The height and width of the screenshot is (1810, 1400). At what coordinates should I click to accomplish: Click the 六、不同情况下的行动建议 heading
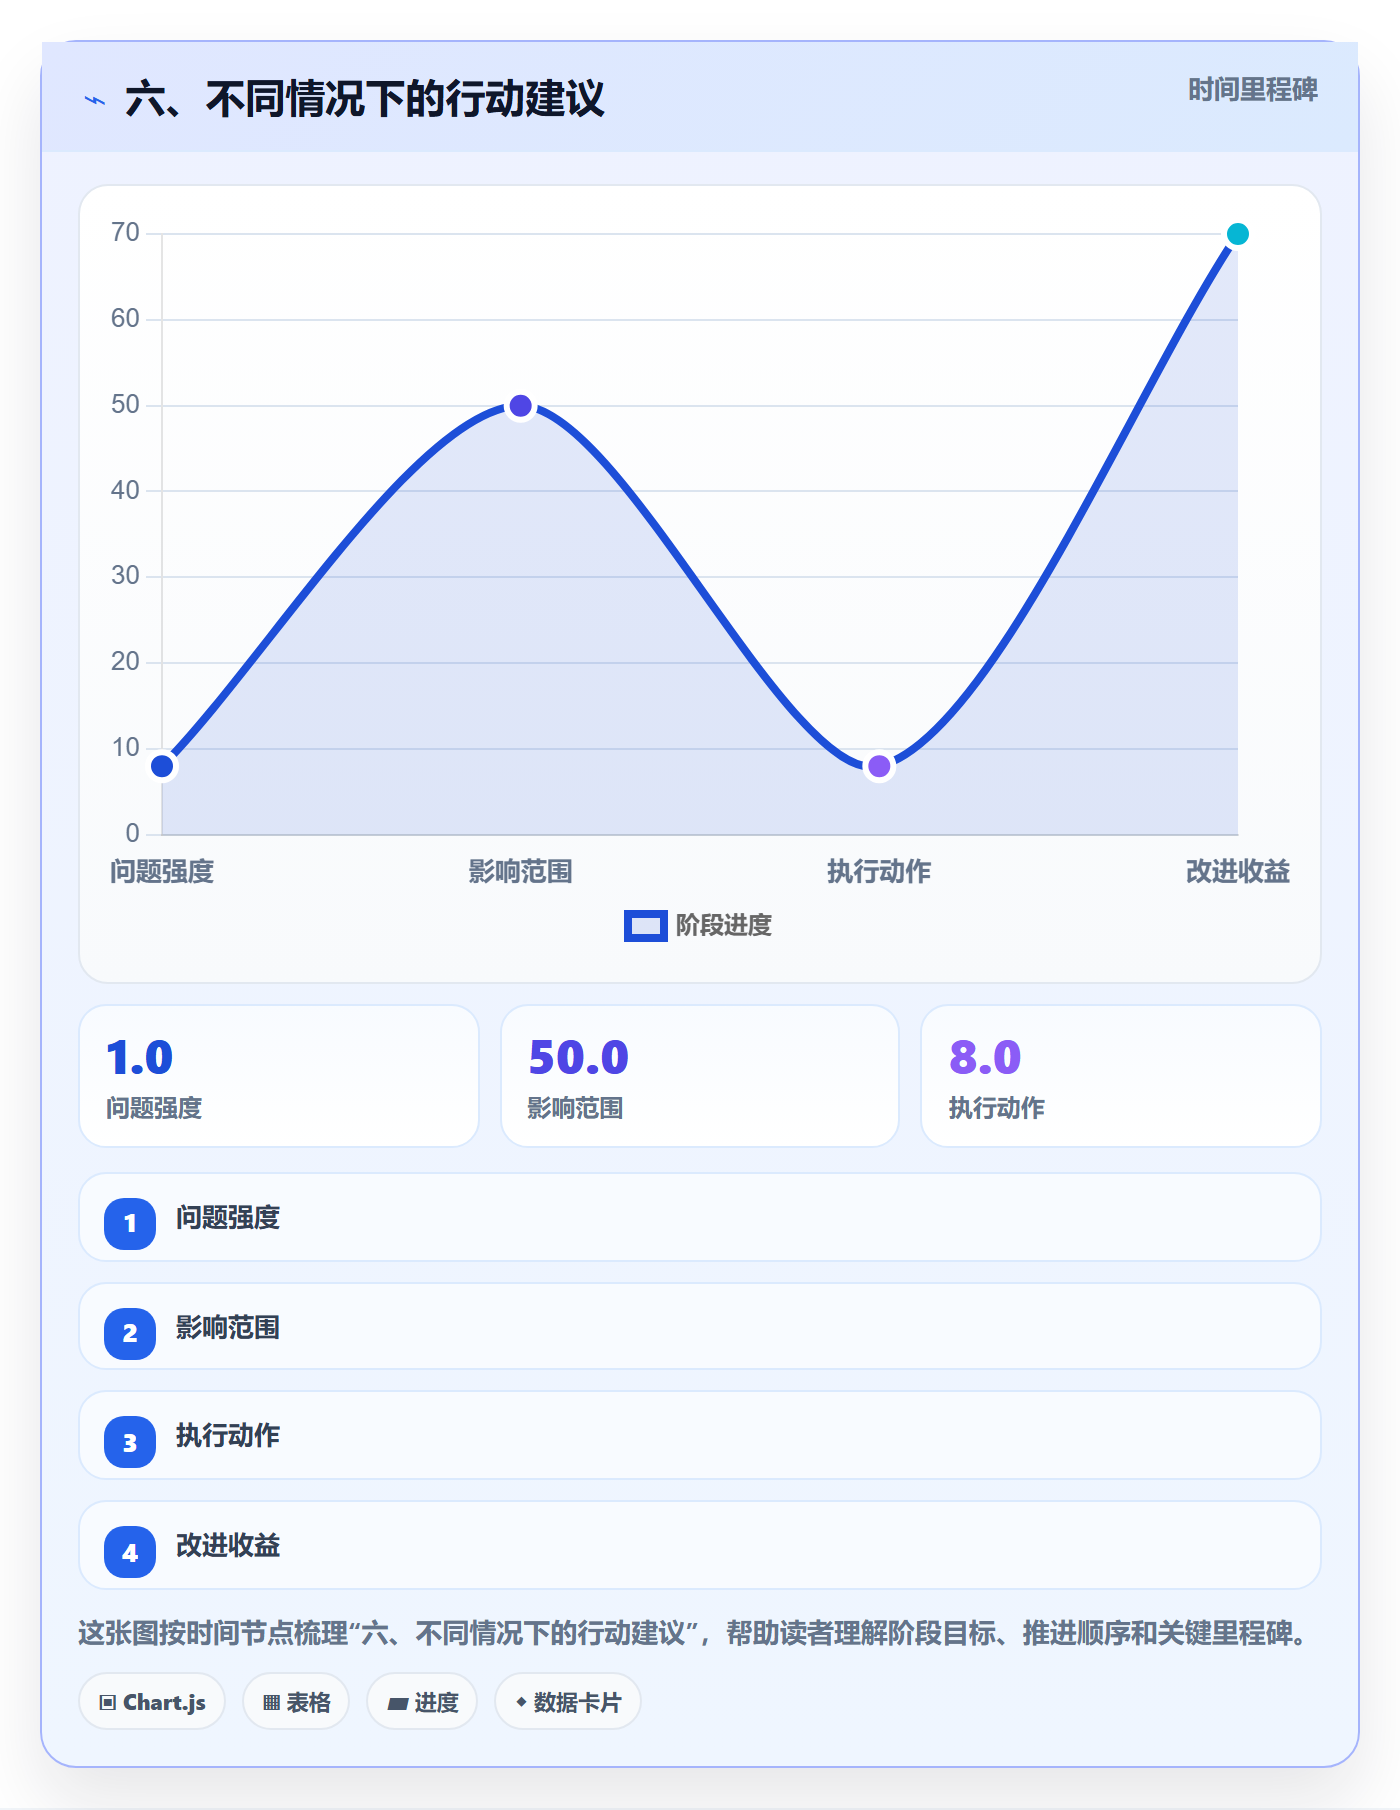(x=365, y=100)
